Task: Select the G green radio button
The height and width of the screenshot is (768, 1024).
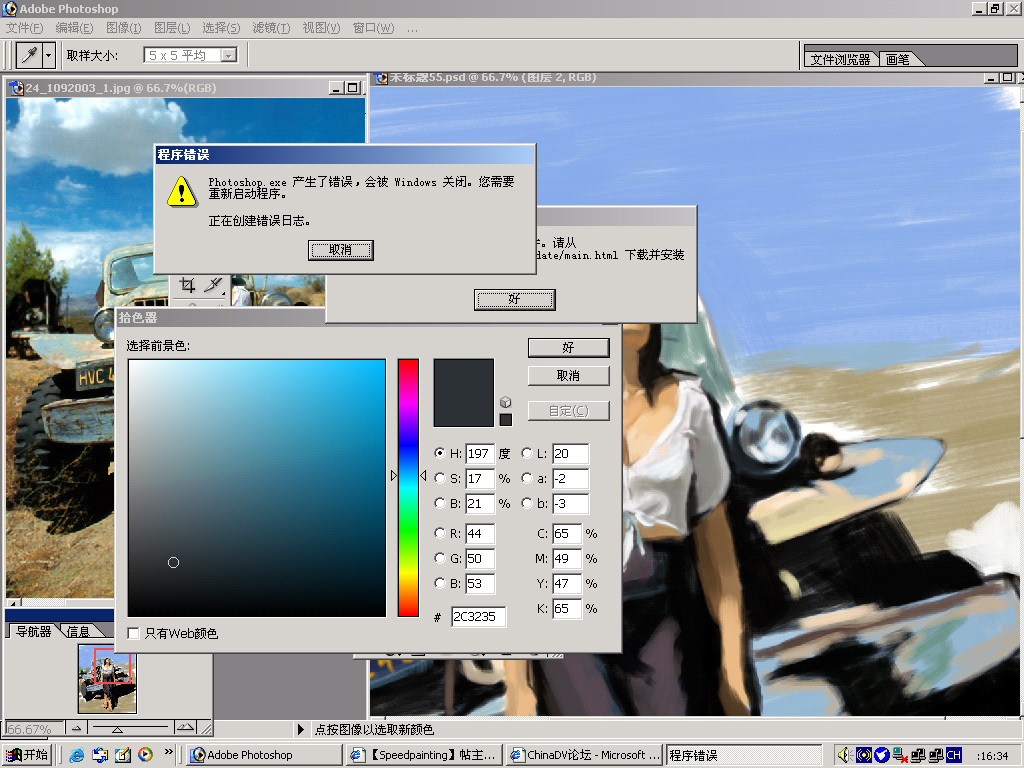Action: pos(440,558)
